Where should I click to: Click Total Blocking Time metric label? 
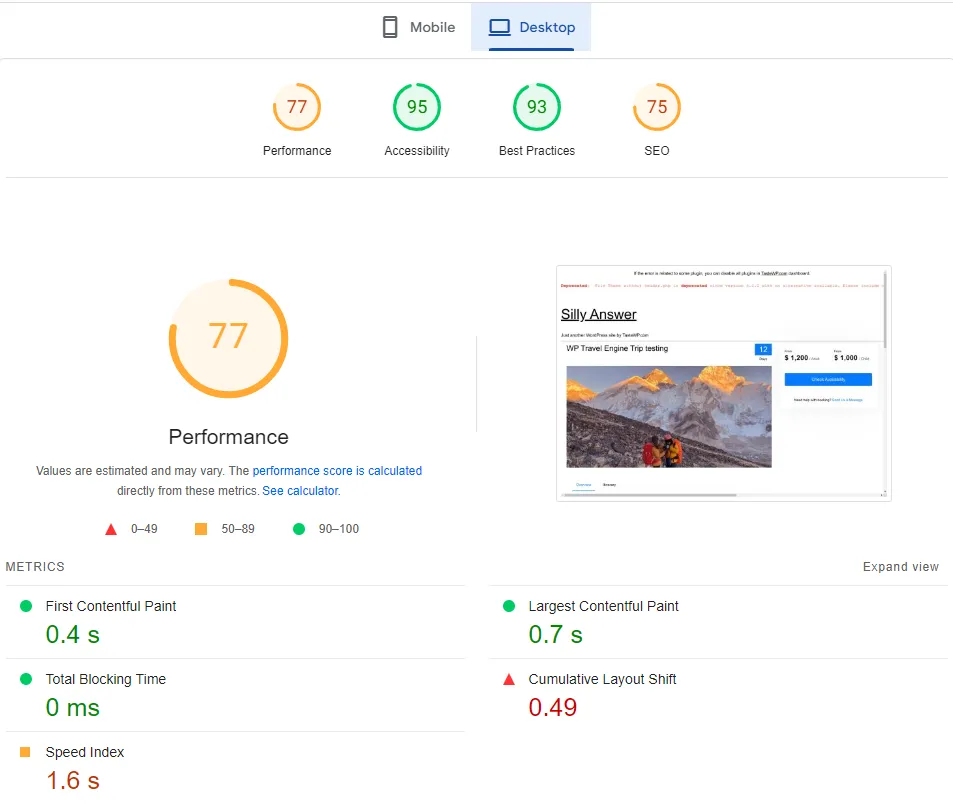pos(106,679)
